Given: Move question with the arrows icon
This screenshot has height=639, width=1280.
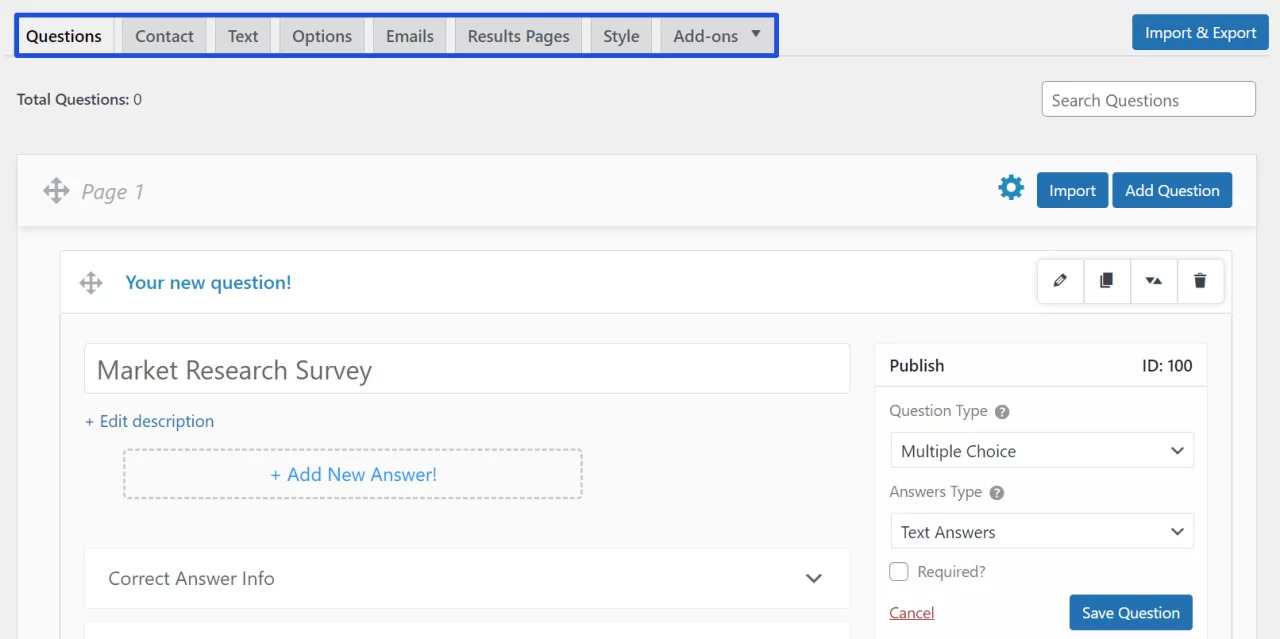Looking at the screenshot, I should point(1154,281).
